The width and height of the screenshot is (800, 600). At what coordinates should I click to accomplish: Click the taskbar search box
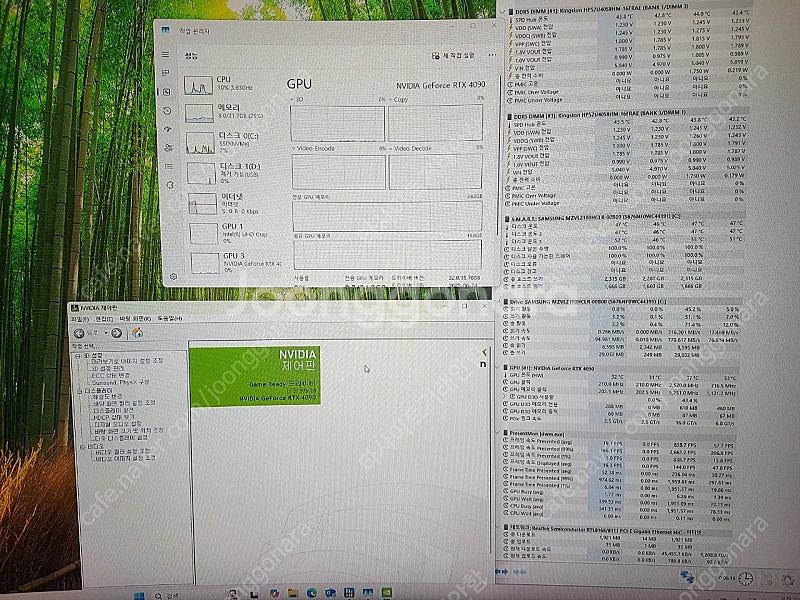[168, 596]
